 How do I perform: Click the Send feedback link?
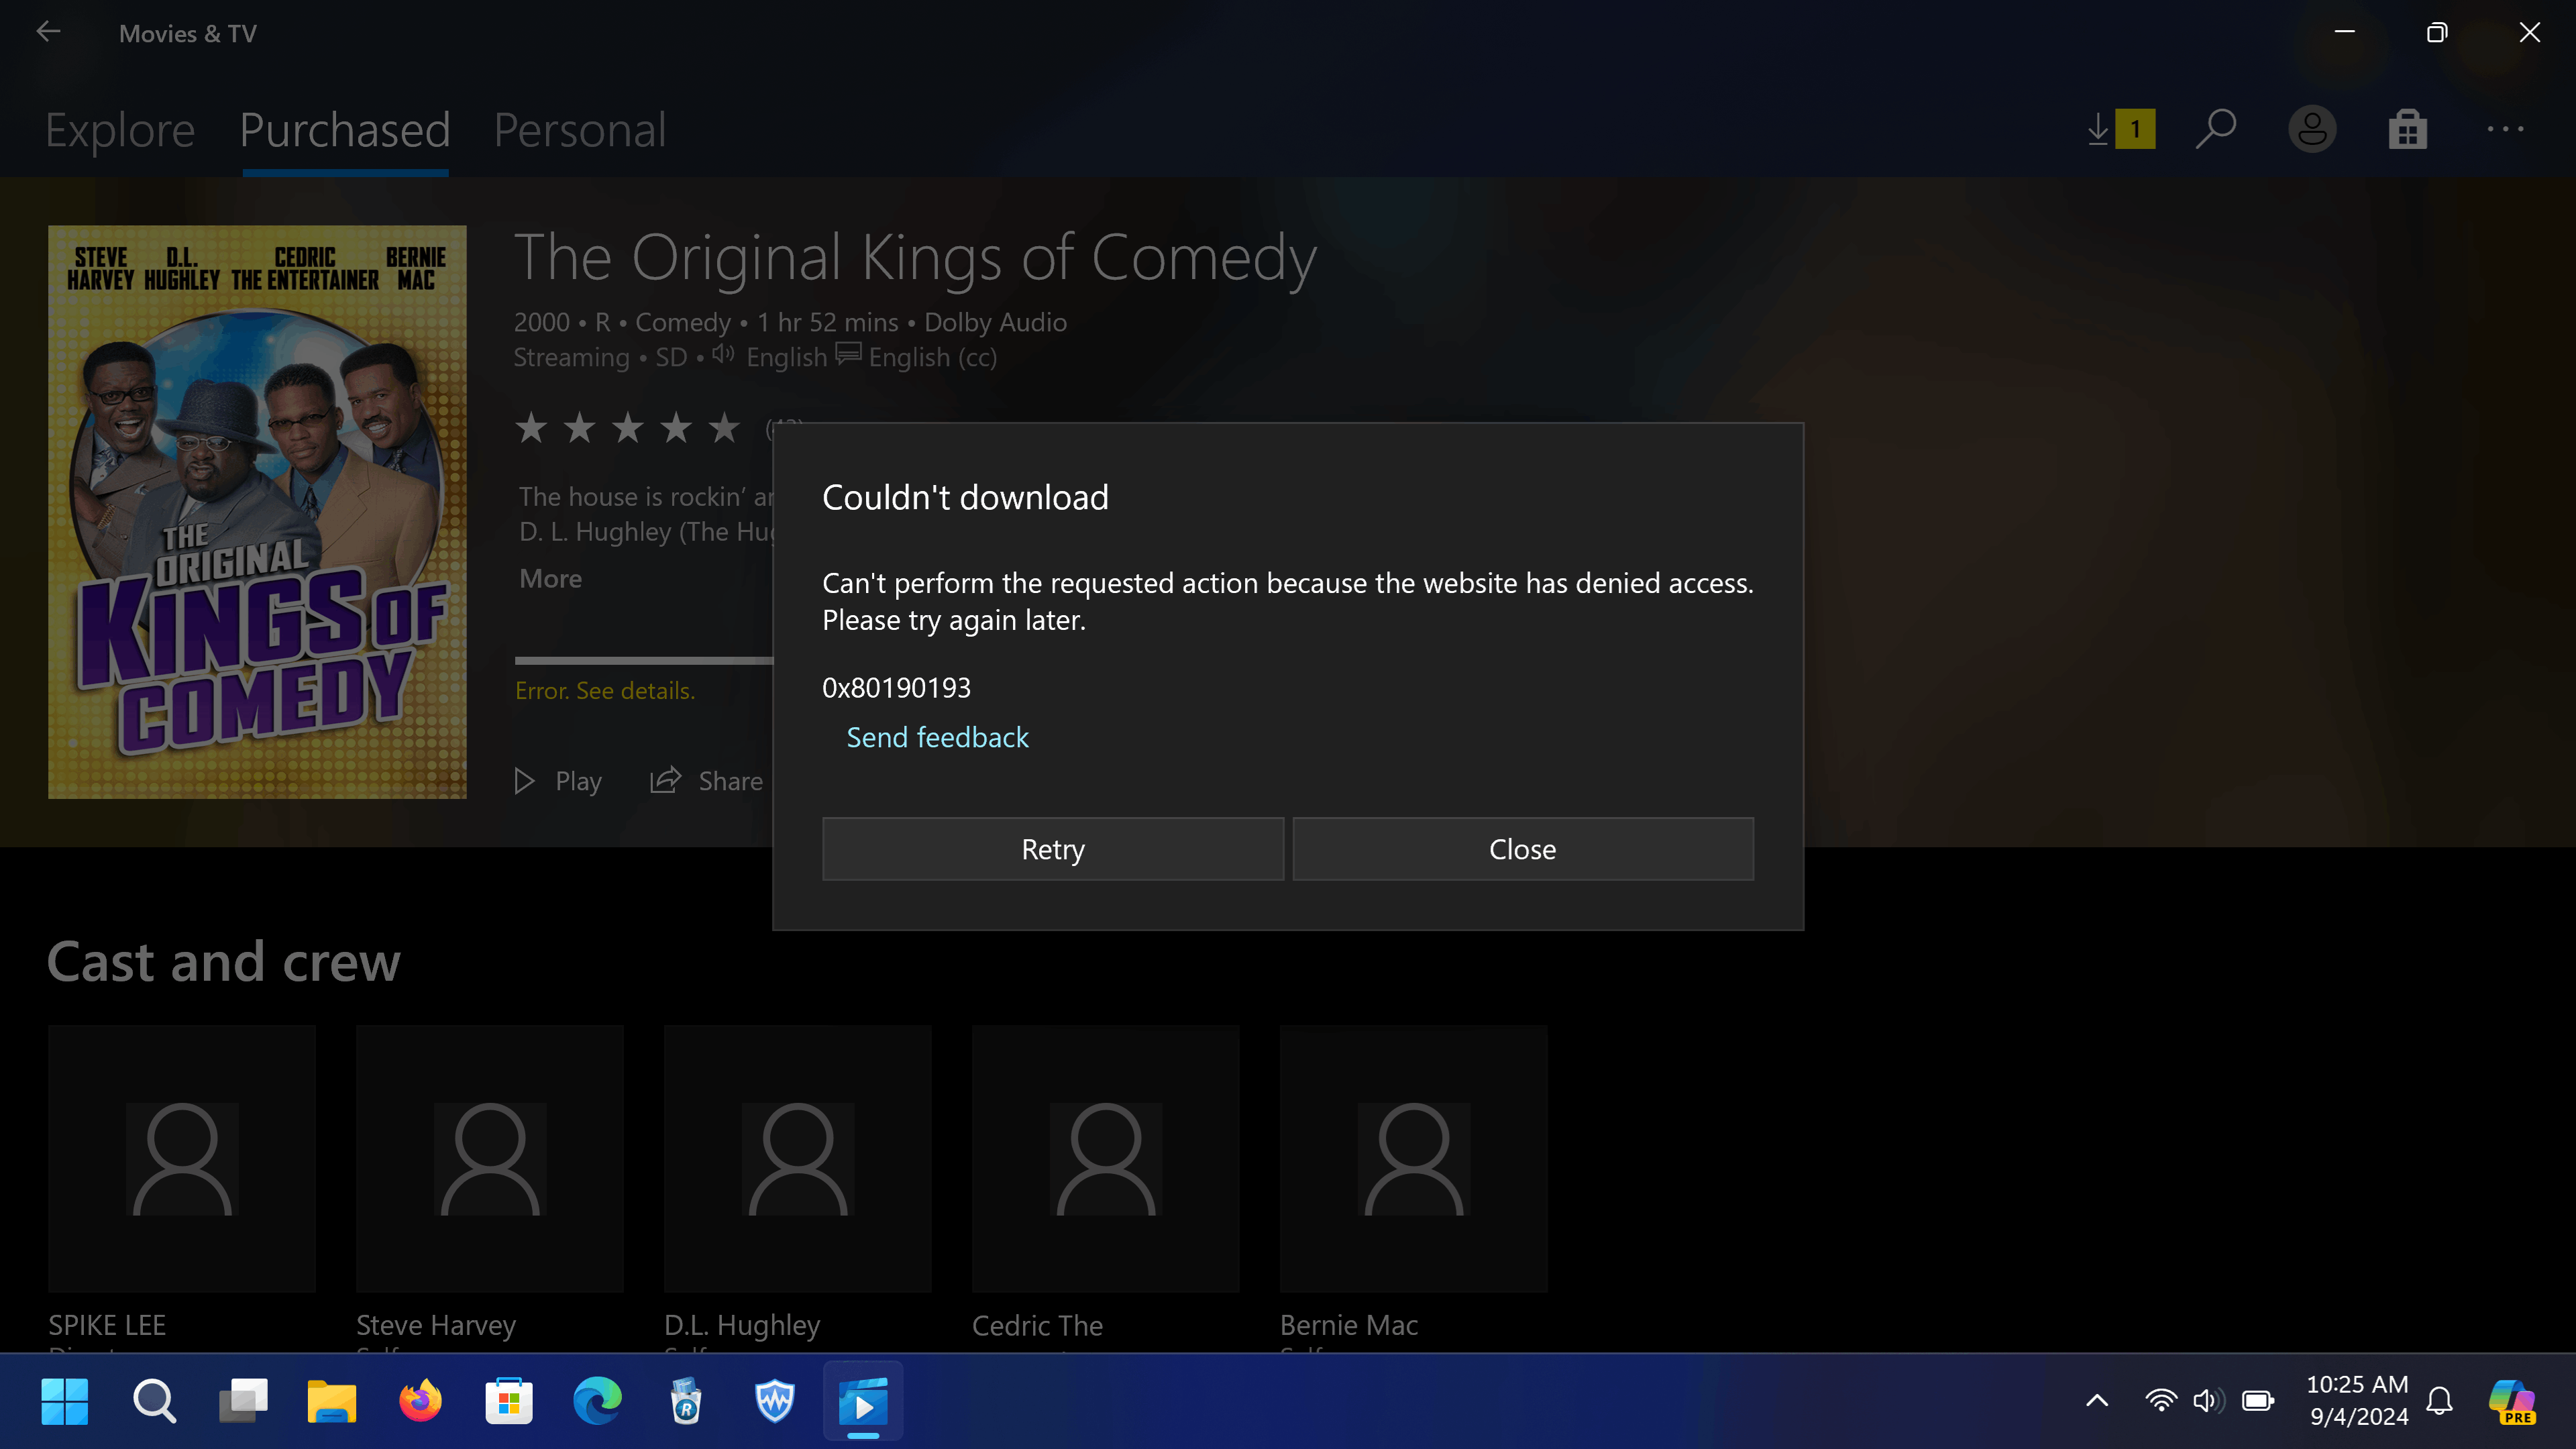pos(937,737)
